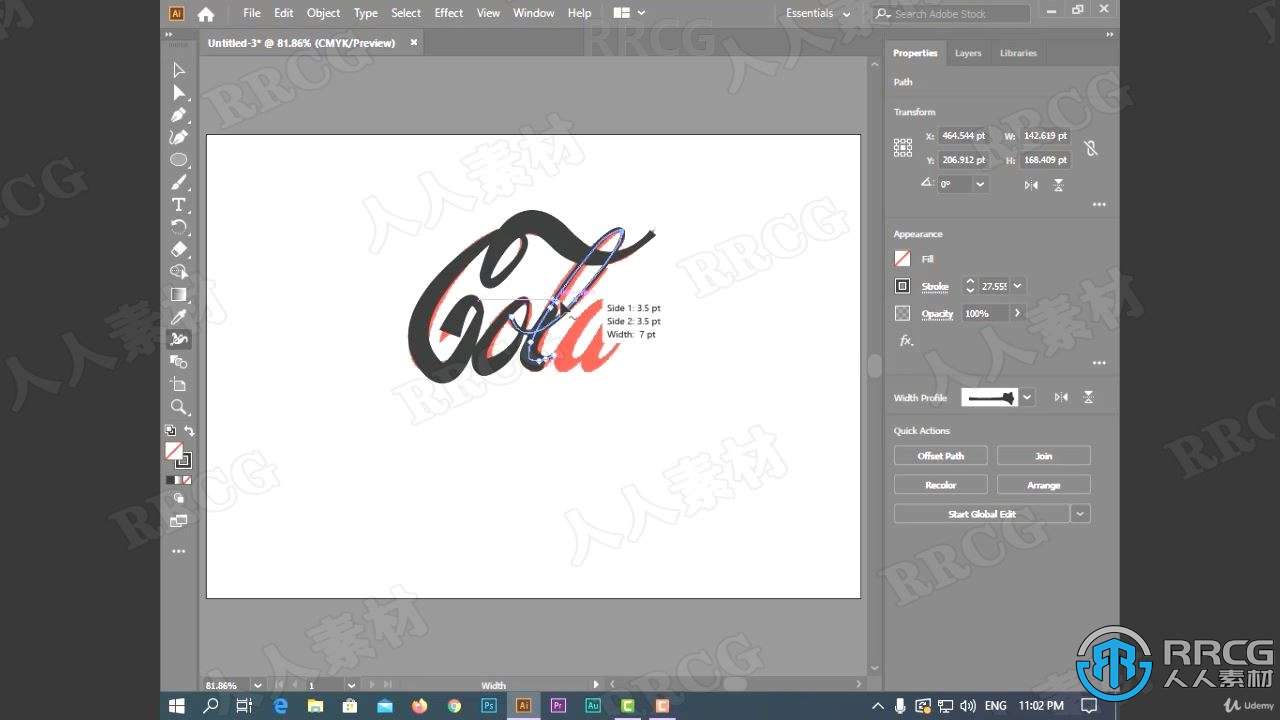Click the Join button
The height and width of the screenshot is (720, 1280).
[x=1043, y=456]
